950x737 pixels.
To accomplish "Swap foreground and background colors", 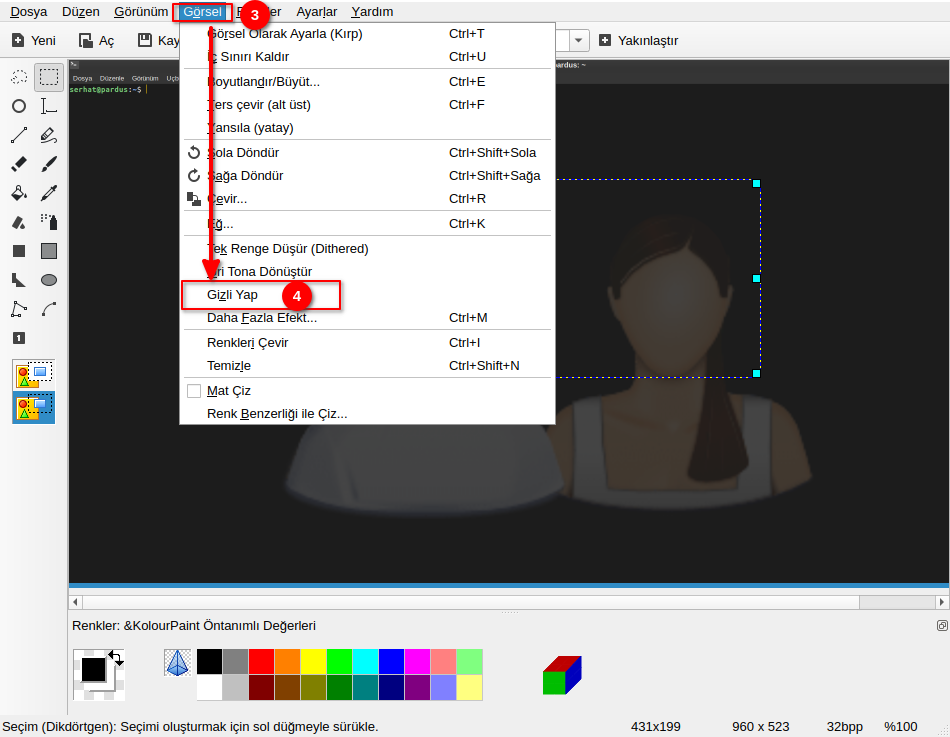I will 116,658.
